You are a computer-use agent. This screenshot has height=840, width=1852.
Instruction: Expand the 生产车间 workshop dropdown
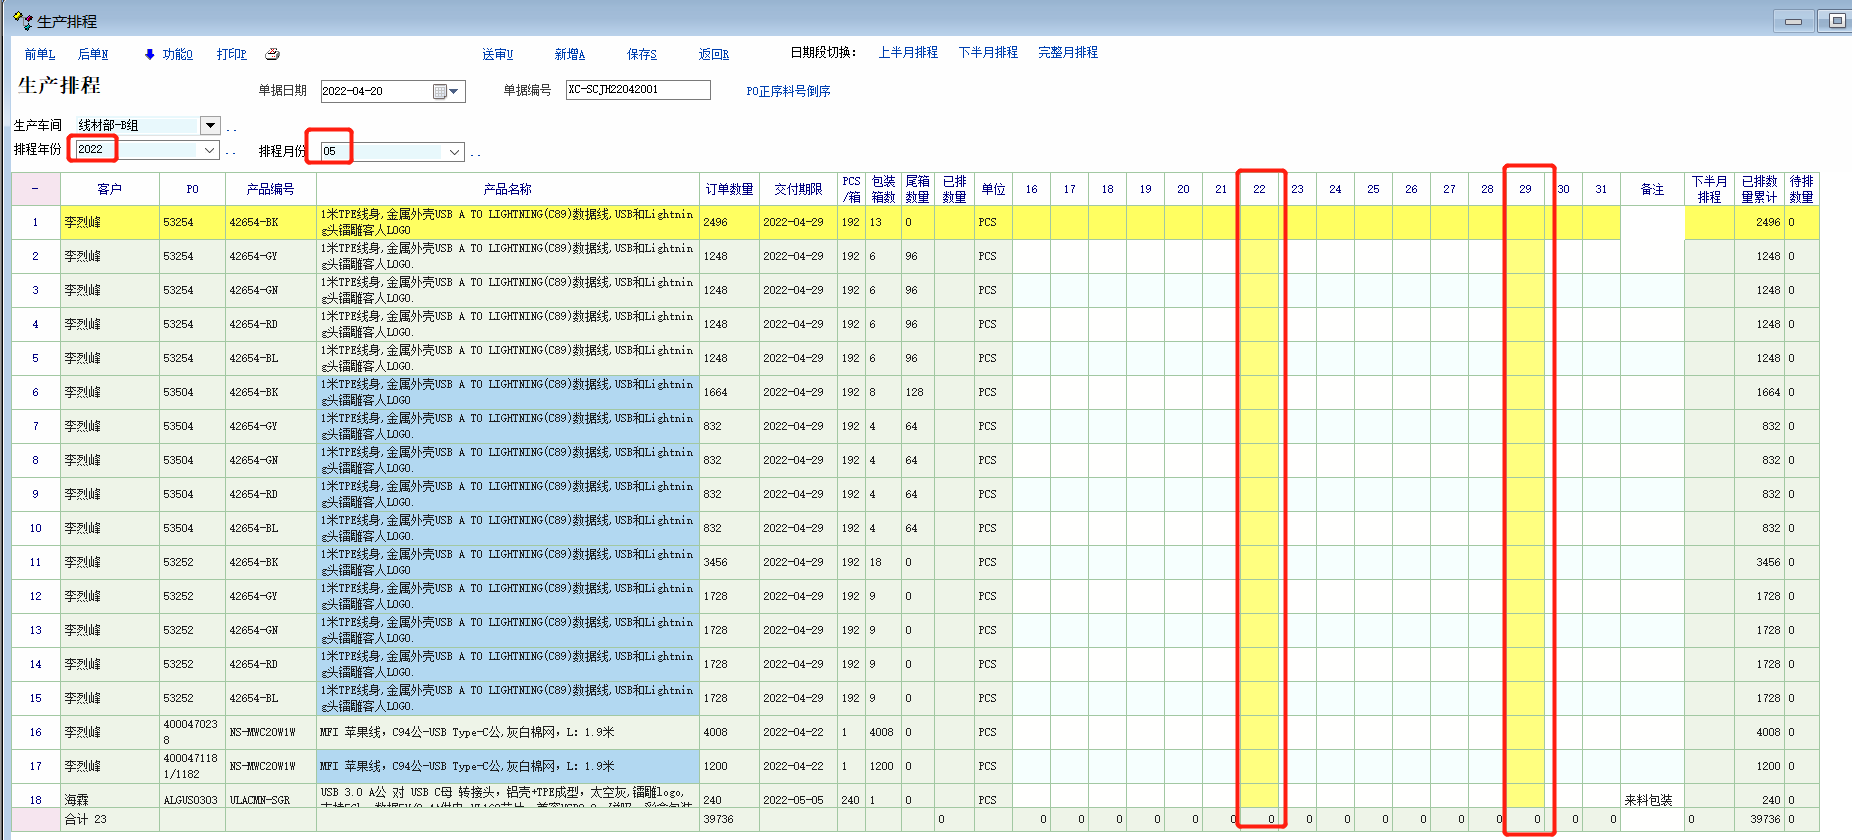[x=210, y=125]
